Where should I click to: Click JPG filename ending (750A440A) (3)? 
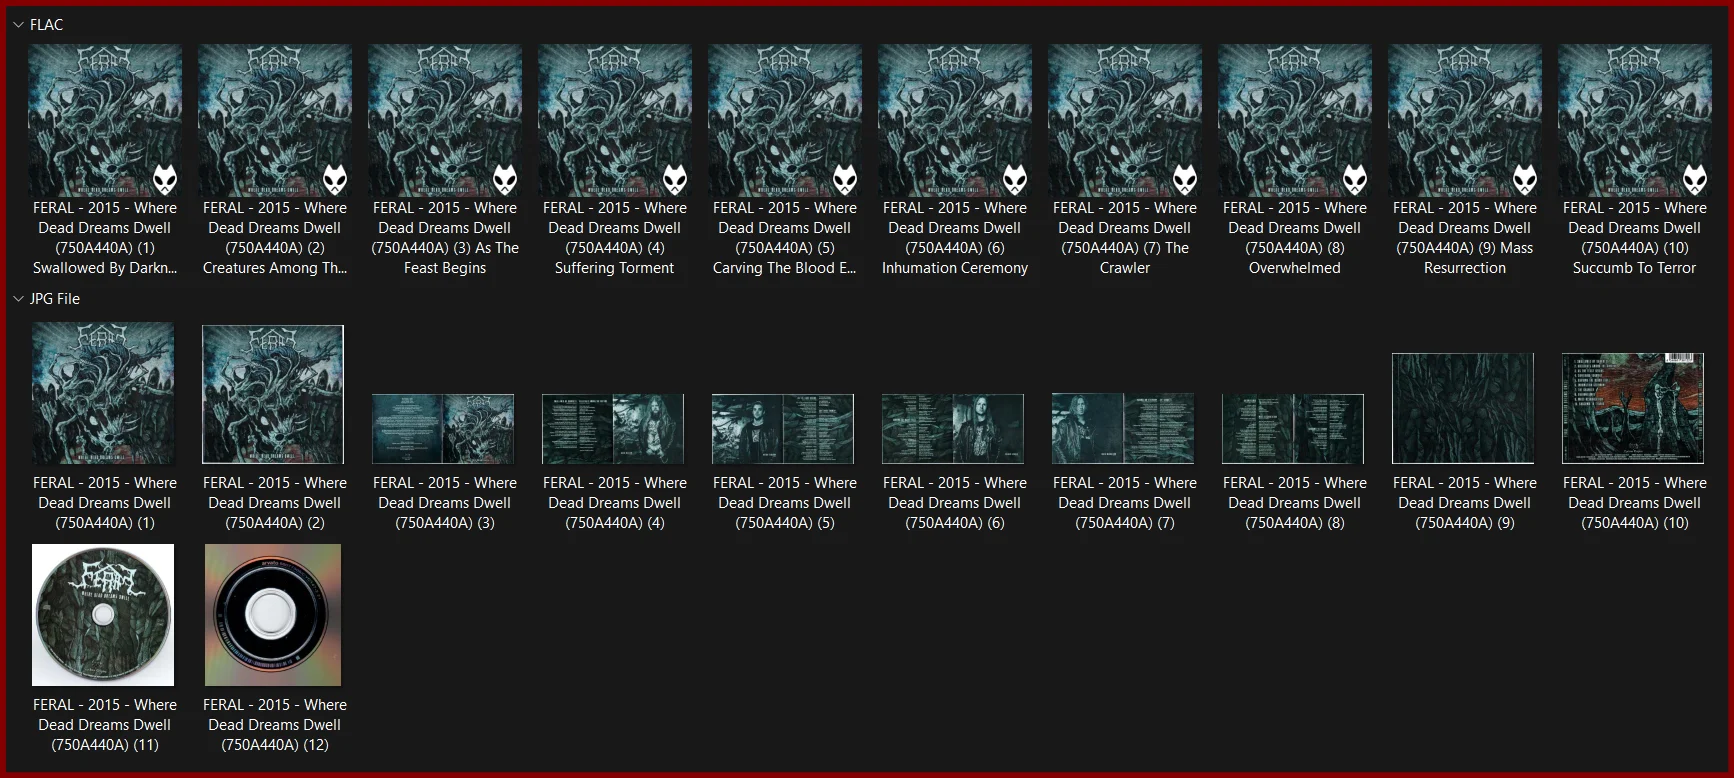point(445,503)
